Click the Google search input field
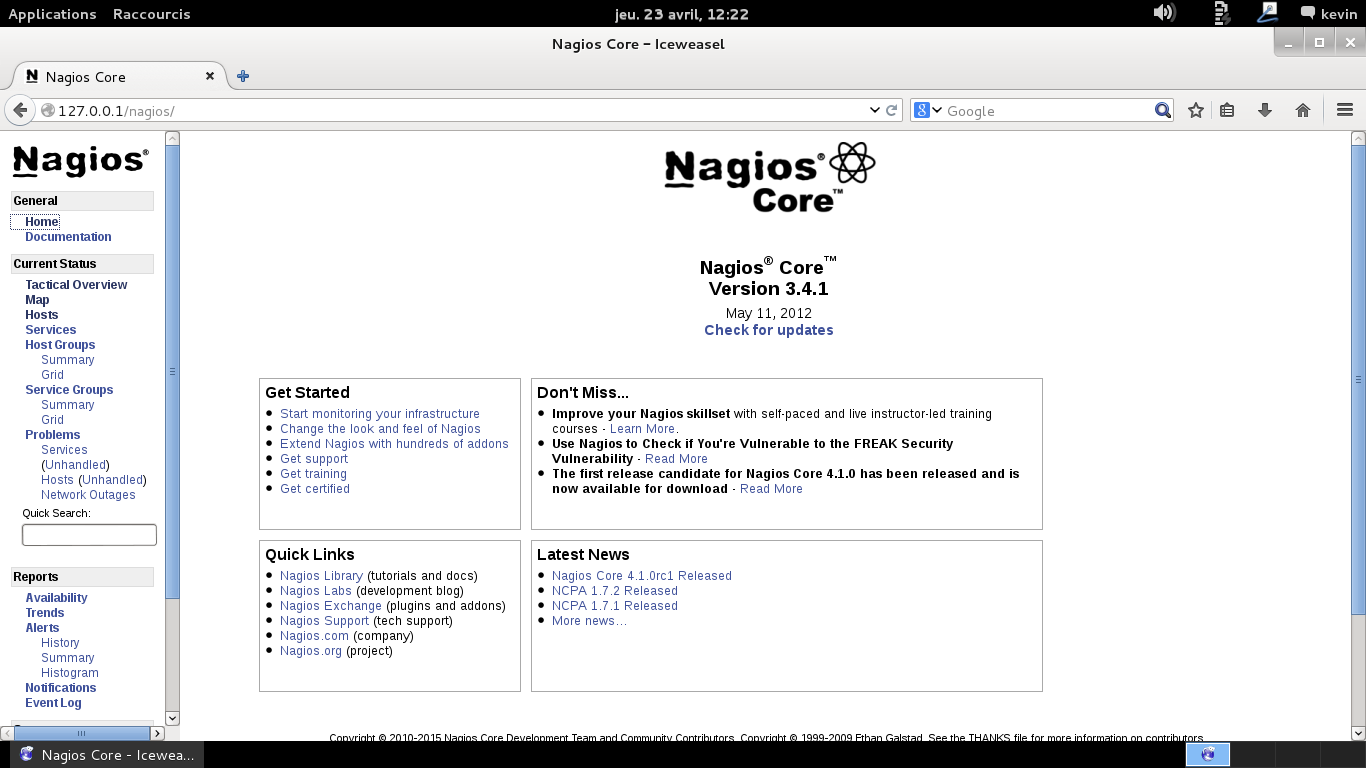This screenshot has height=768, width=1366. click(x=1047, y=110)
